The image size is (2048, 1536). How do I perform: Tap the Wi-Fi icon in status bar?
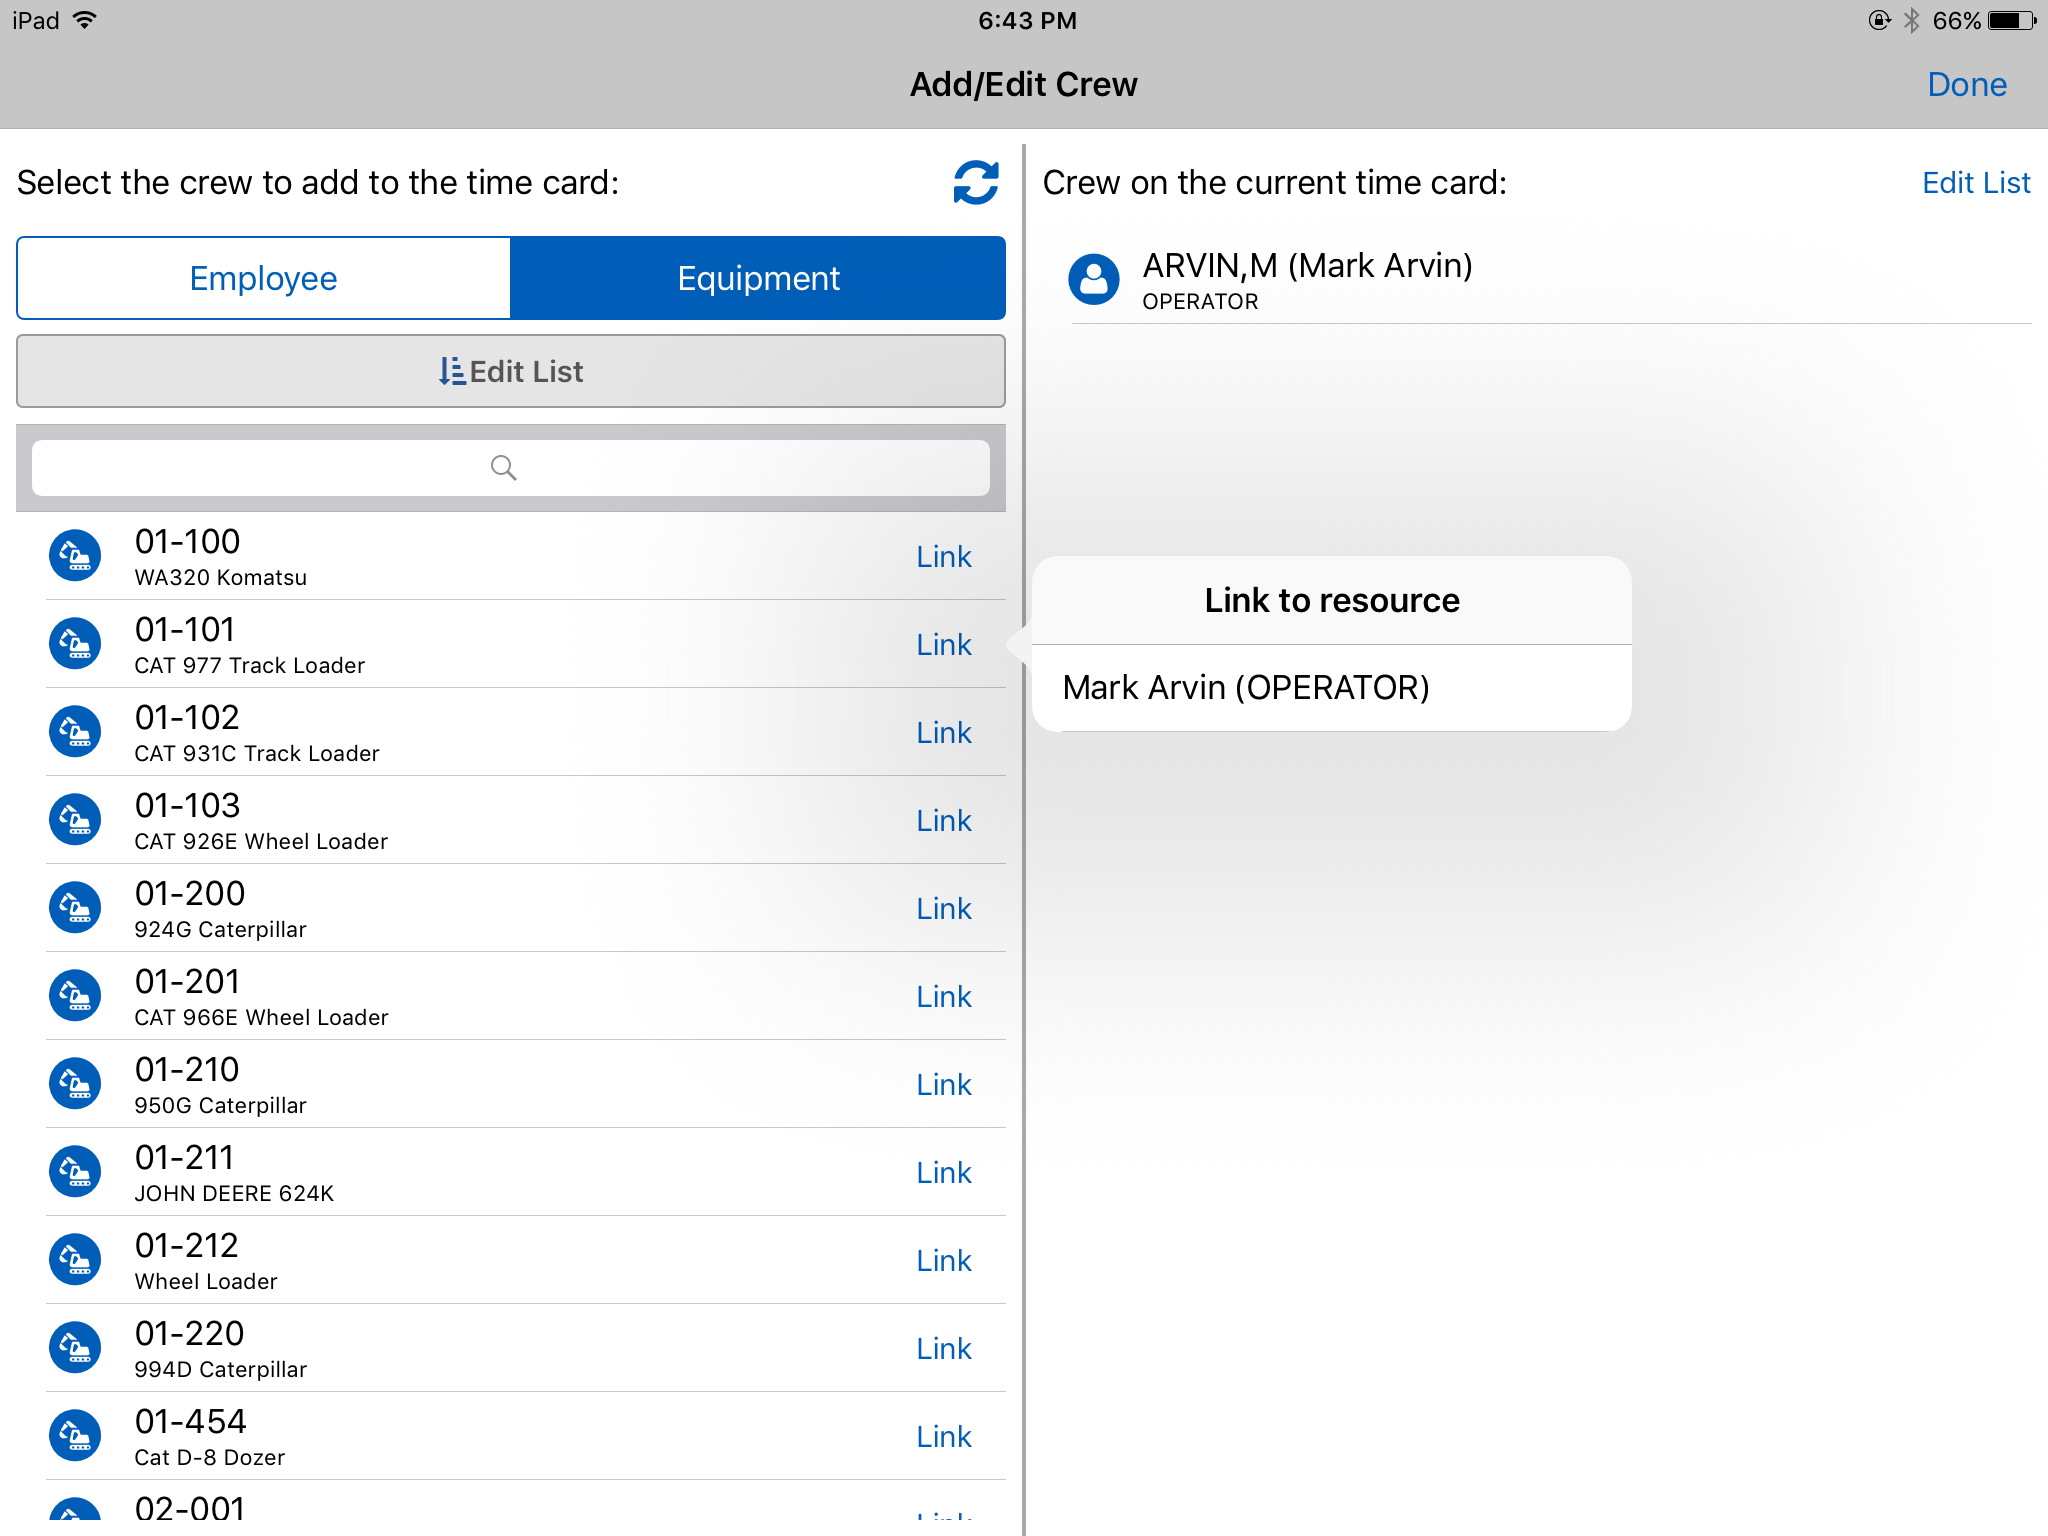pos(85,20)
